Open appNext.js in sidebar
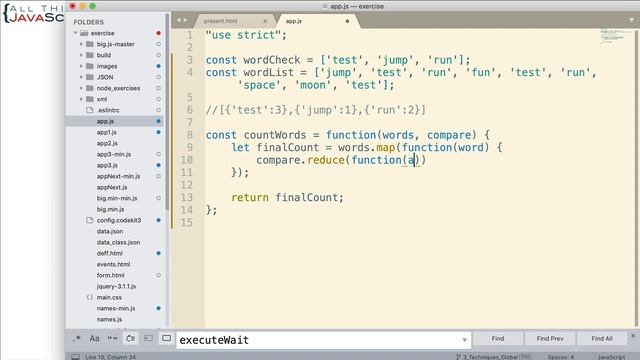Image resolution: width=640 pixels, height=360 pixels. click(112, 187)
